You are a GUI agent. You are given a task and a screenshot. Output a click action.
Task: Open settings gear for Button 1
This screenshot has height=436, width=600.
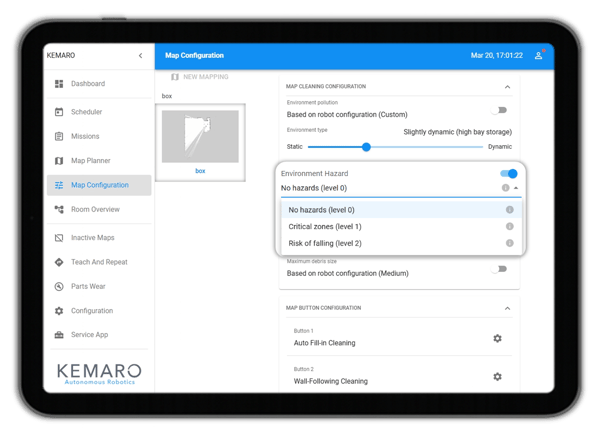coord(497,338)
